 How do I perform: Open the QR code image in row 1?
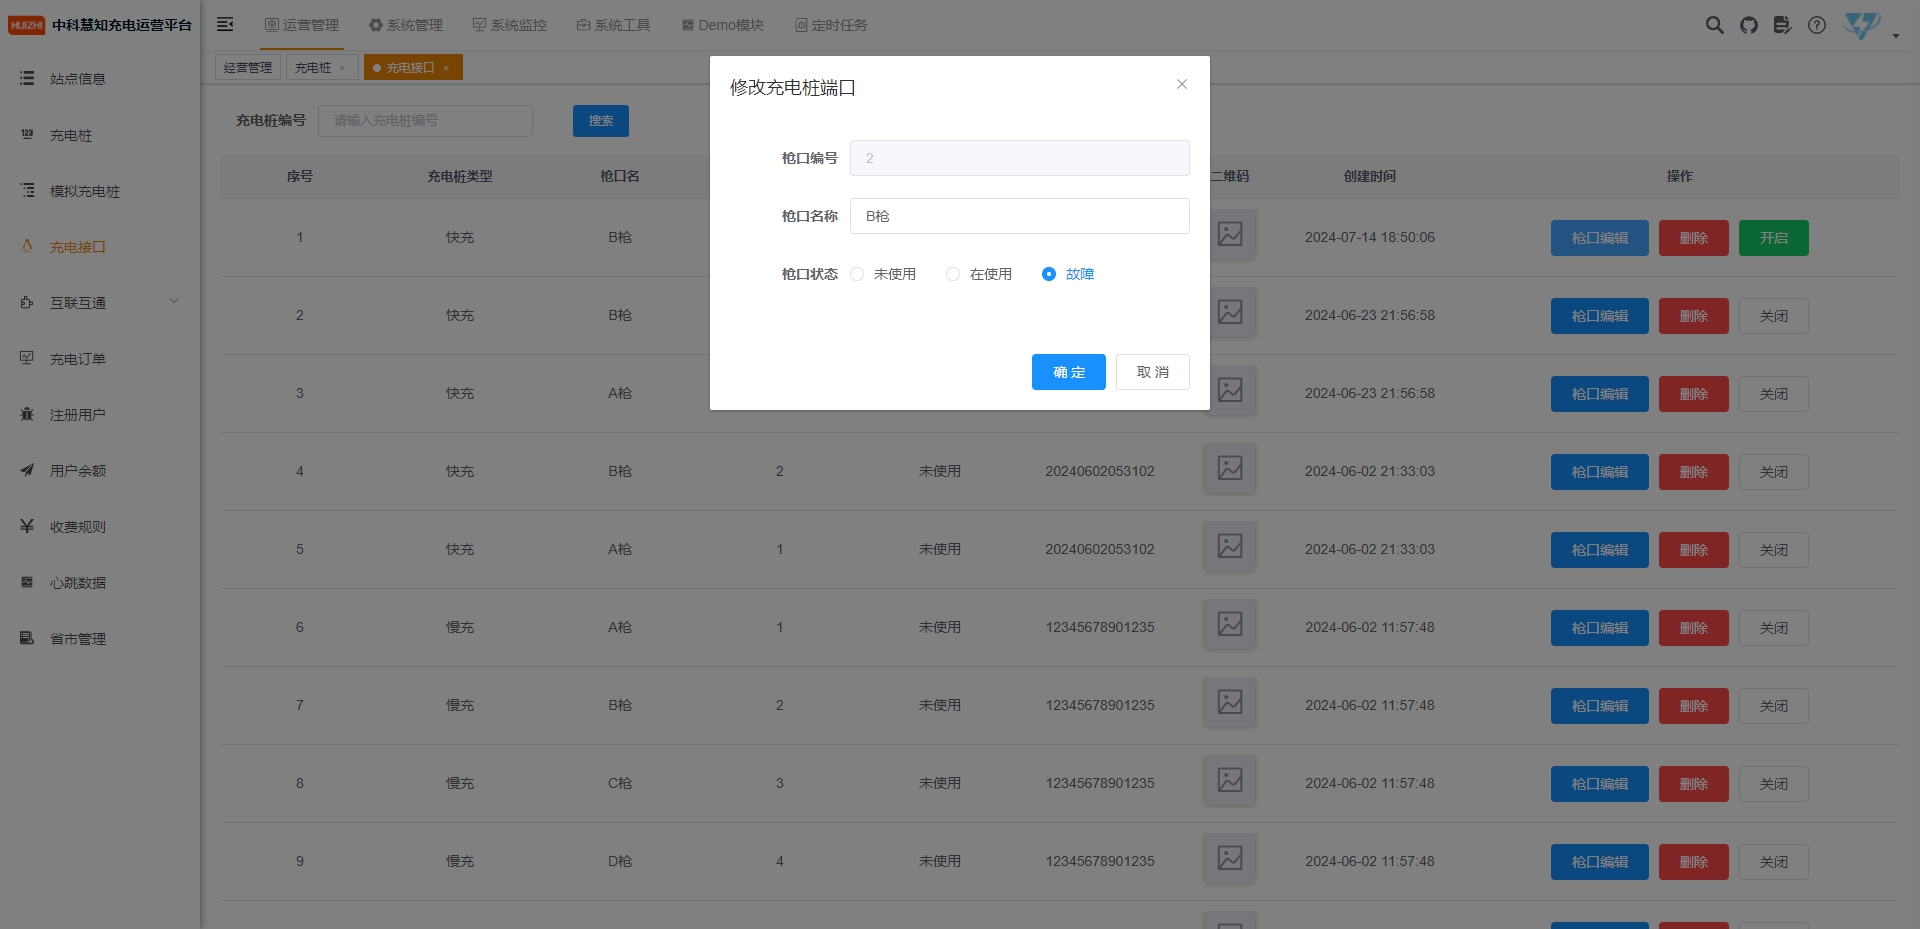pyautogui.click(x=1230, y=235)
